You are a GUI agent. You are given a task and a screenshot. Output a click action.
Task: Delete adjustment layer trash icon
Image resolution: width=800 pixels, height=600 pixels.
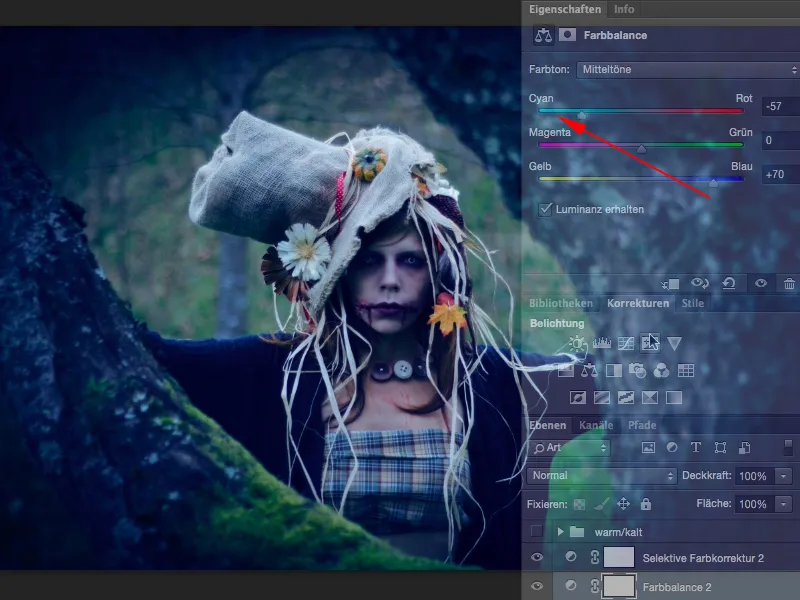[789, 283]
